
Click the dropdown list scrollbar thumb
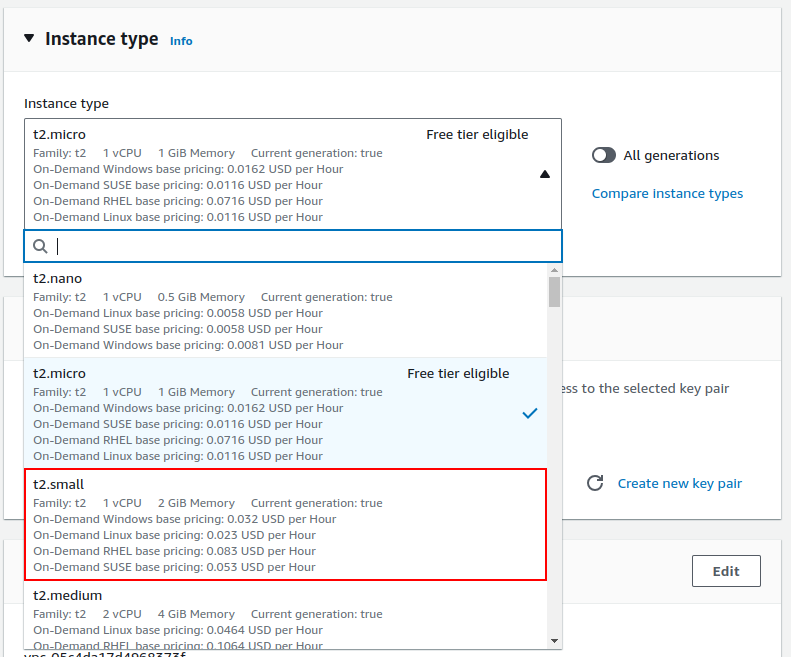pyautogui.click(x=554, y=292)
